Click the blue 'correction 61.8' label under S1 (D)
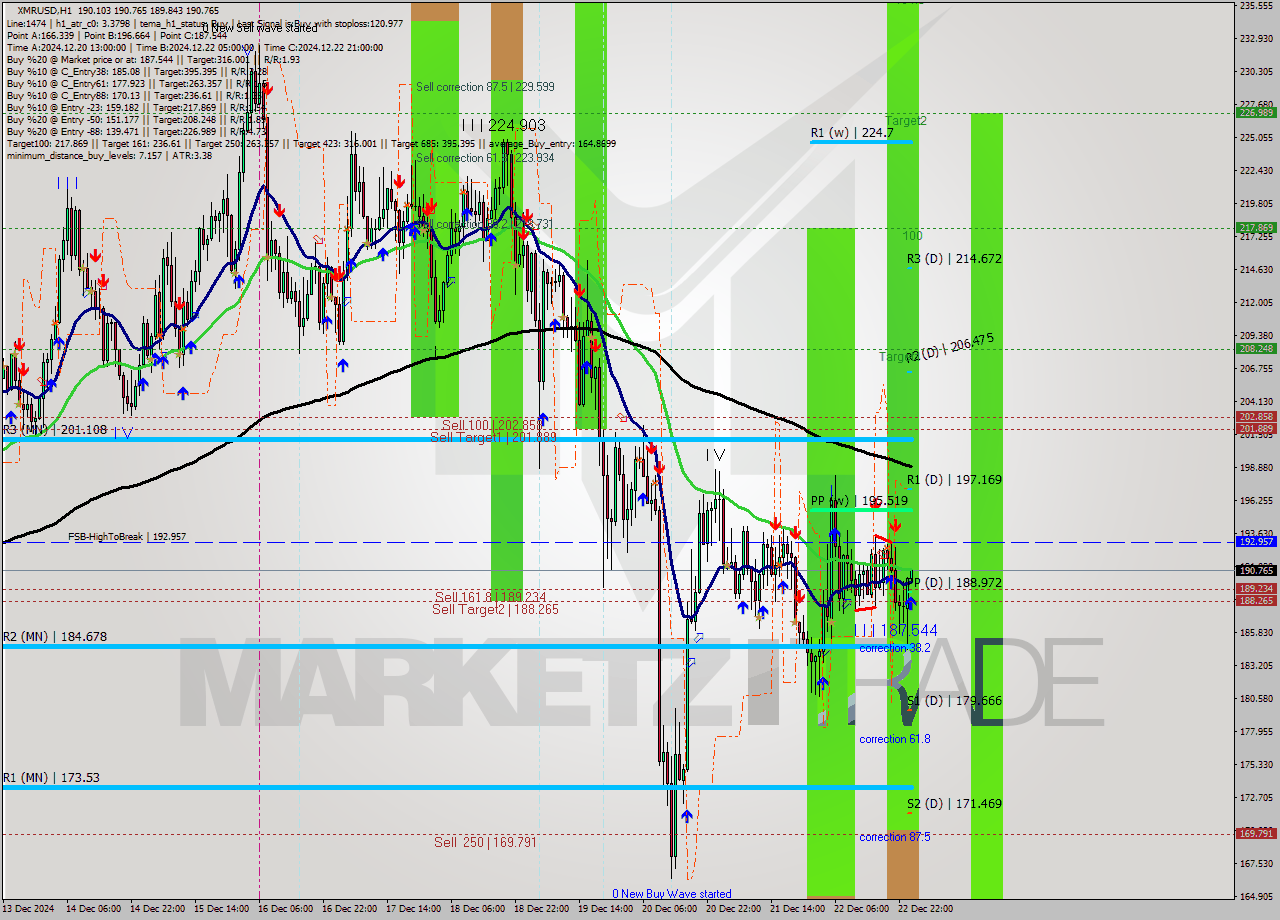Viewport: 1280px width, 920px height. pos(895,739)
